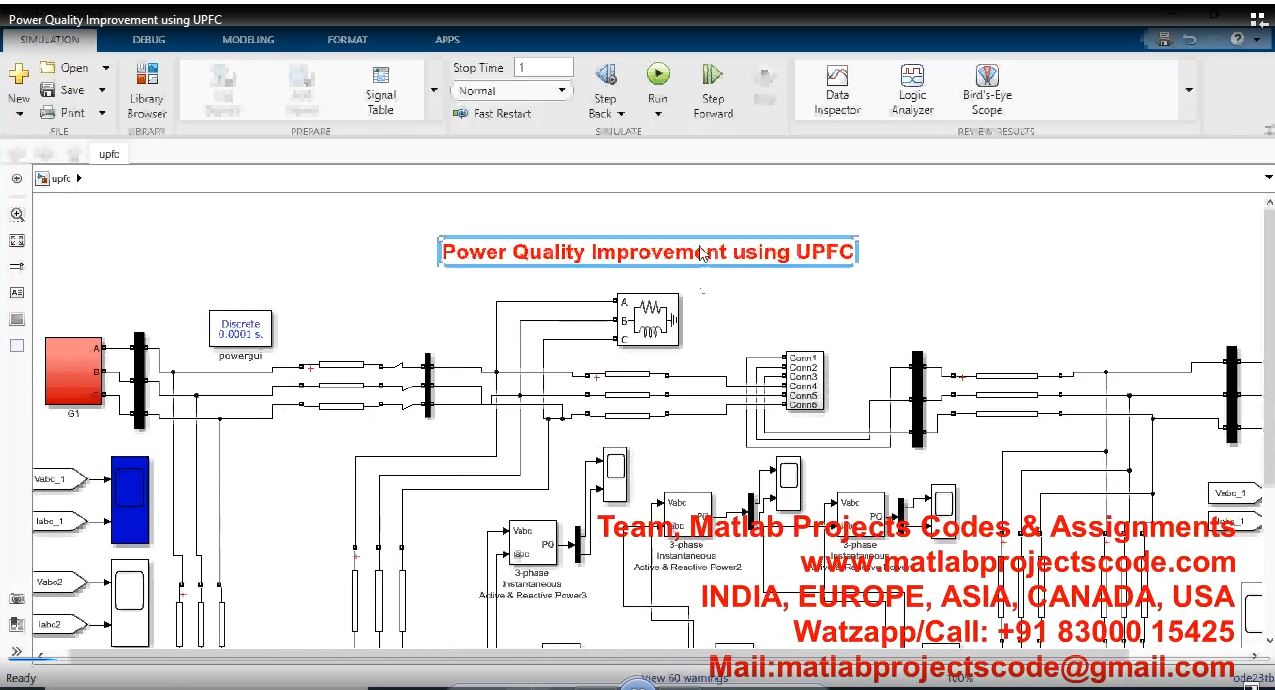Click the Run simulation button
This screenshot has width=1275, height=690.
(657, 75)
